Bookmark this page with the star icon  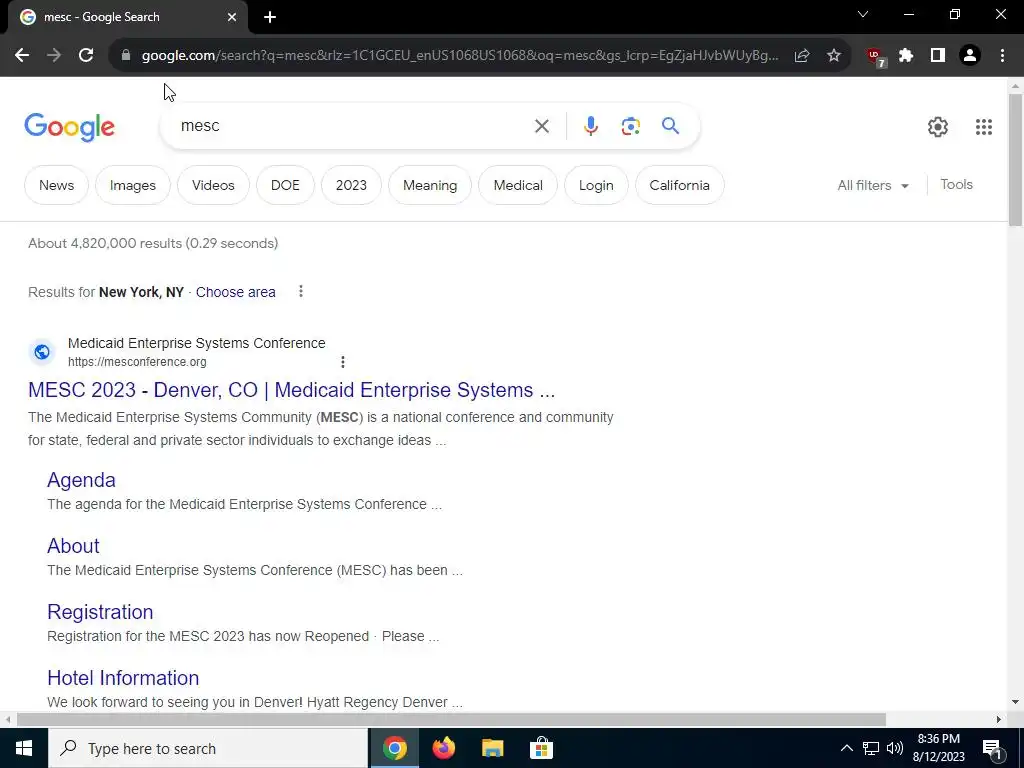[x=834, y=56]
